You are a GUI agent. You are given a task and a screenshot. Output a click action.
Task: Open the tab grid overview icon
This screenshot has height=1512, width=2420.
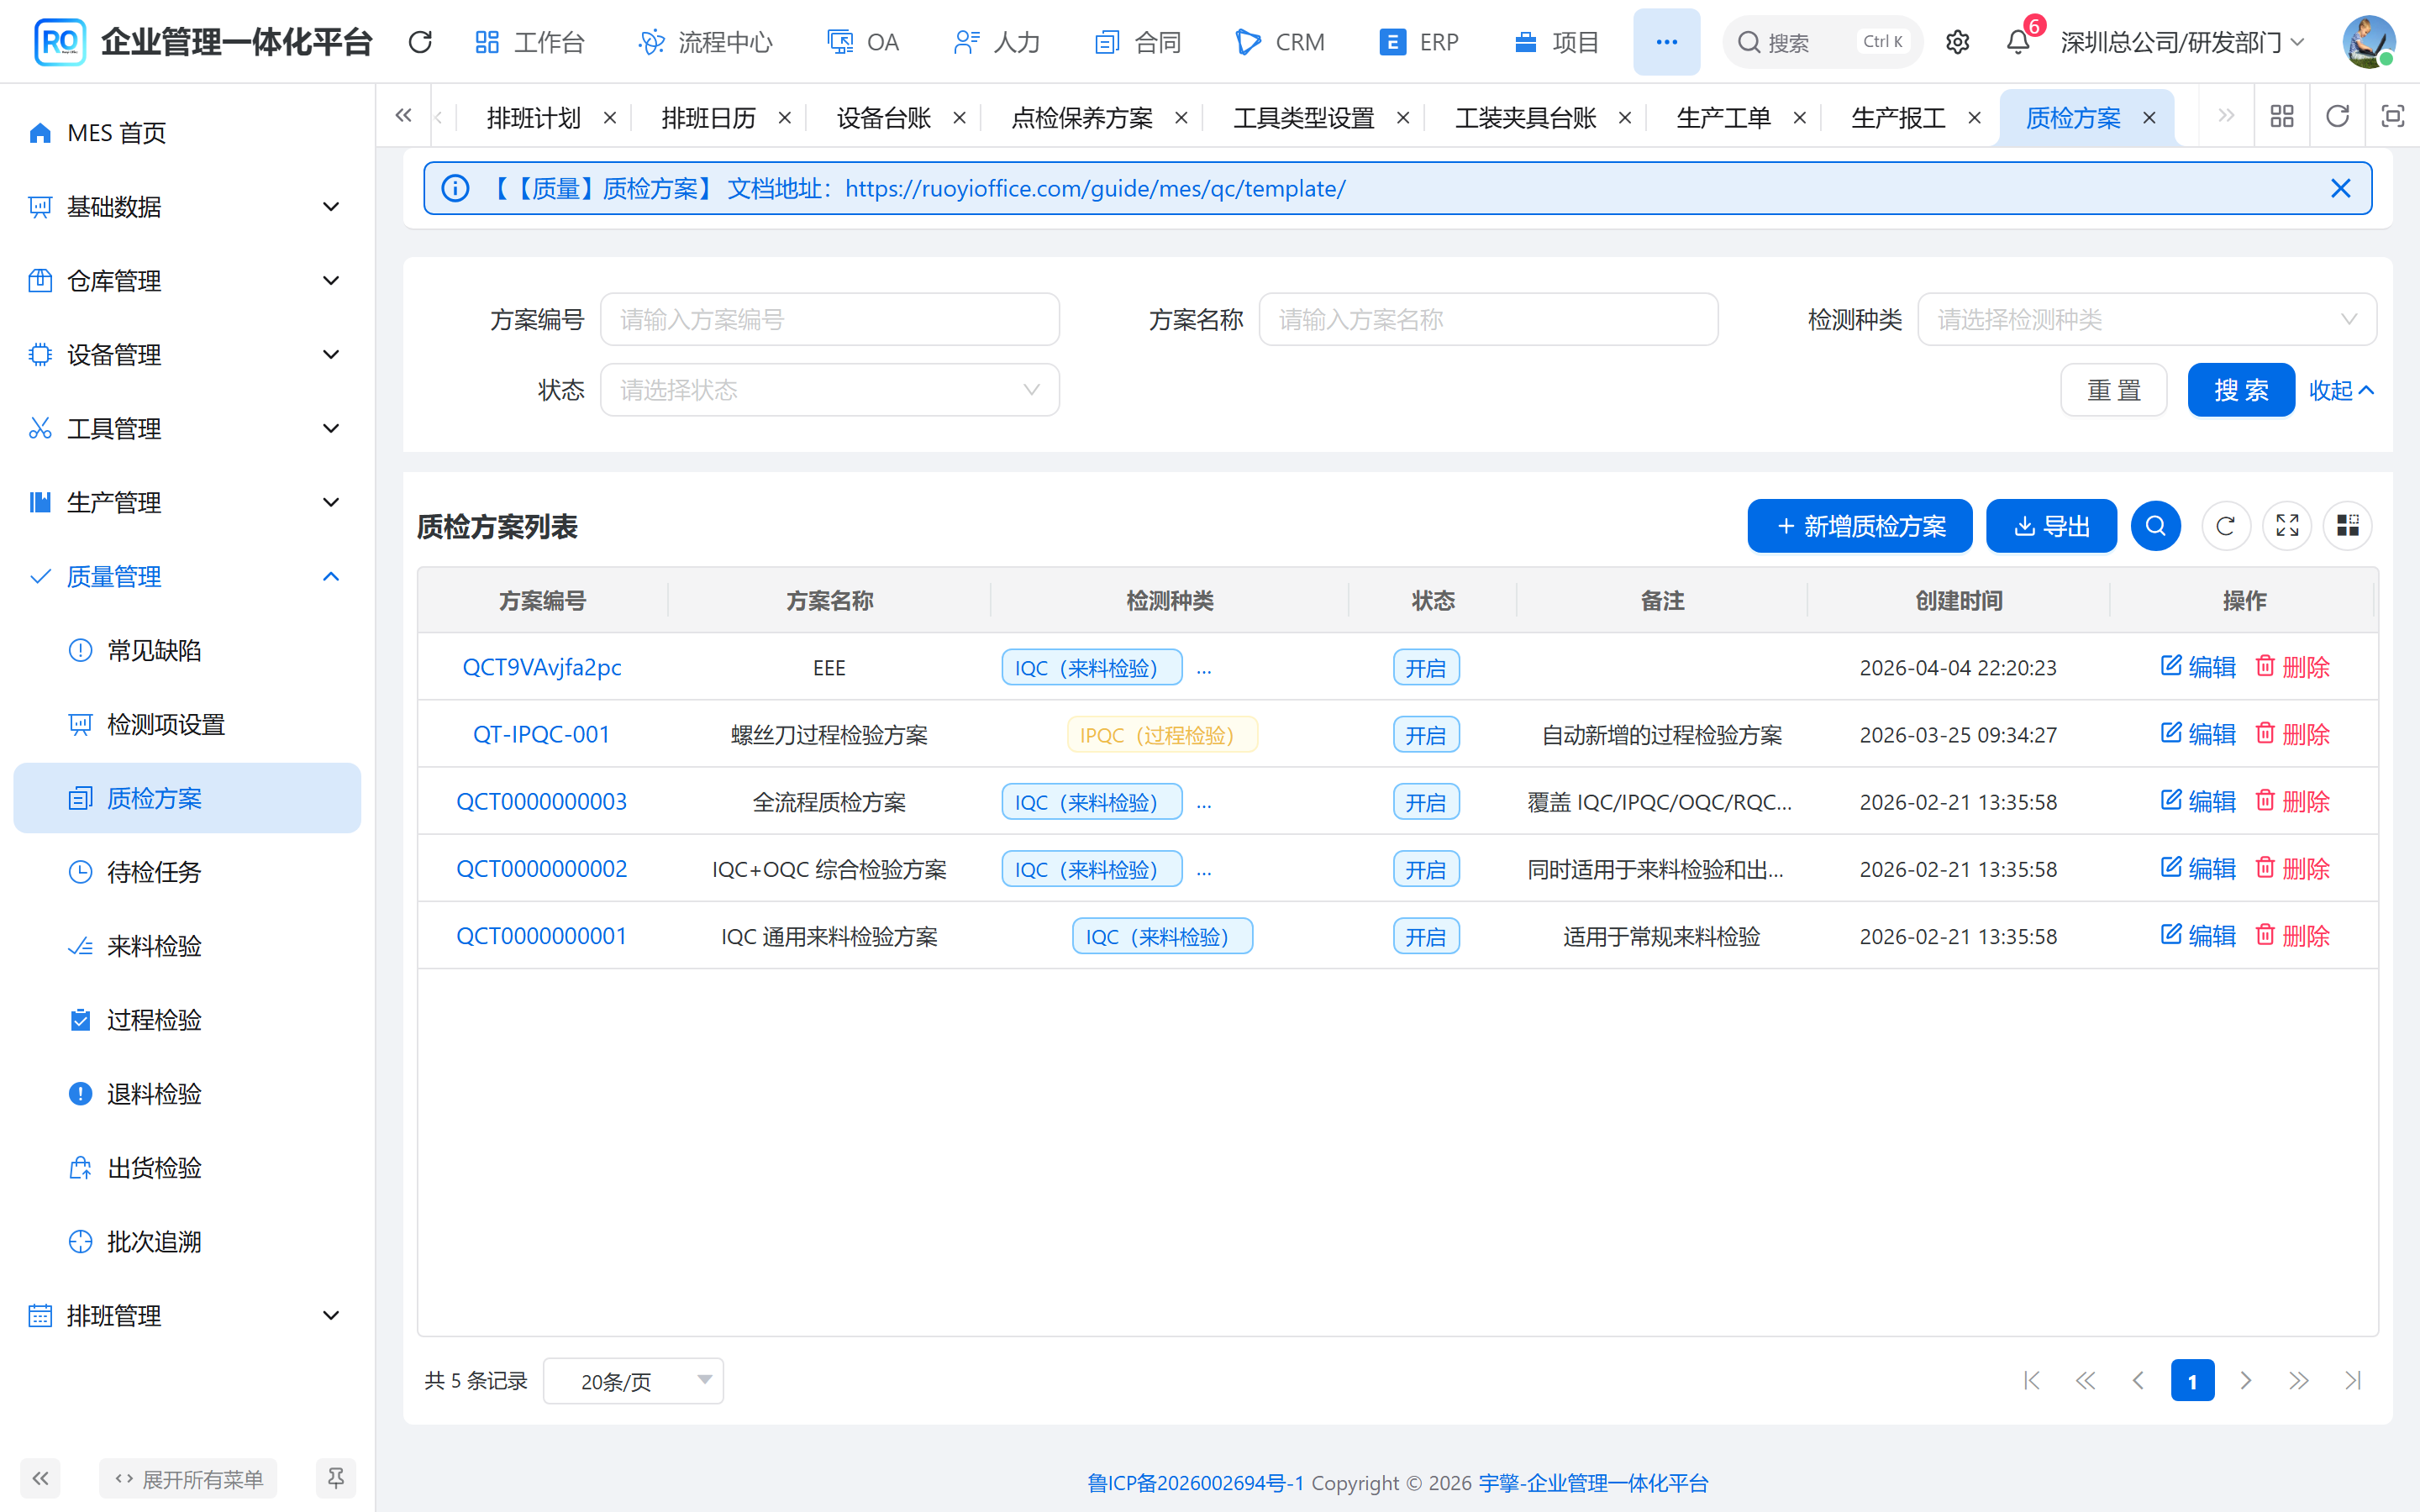pos(2282,116)
